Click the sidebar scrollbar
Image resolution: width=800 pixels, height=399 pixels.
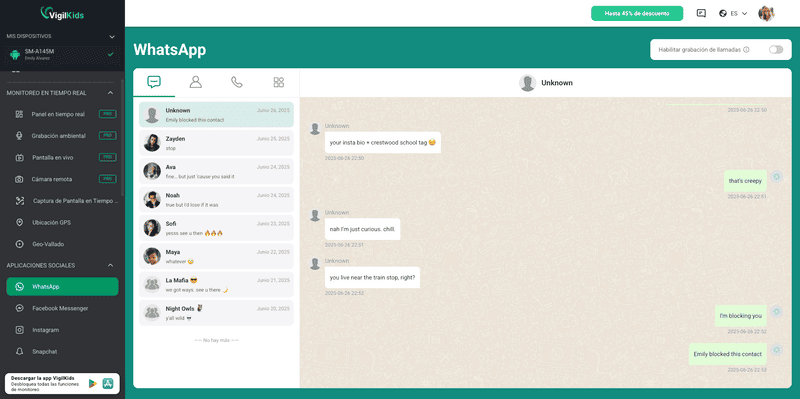click(122, 138)
